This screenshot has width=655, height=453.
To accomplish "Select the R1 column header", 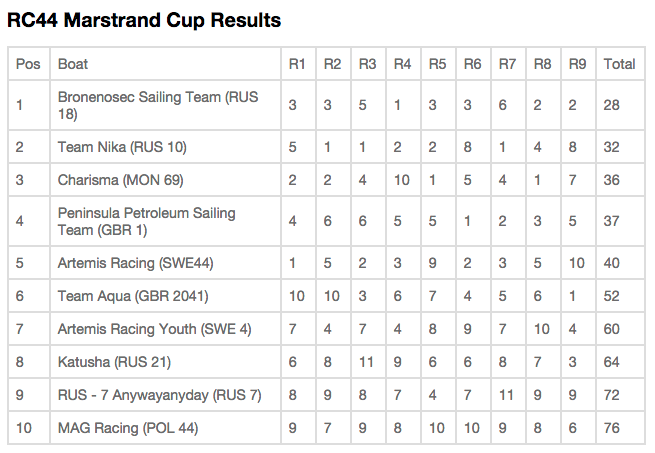I will (297, 64).
